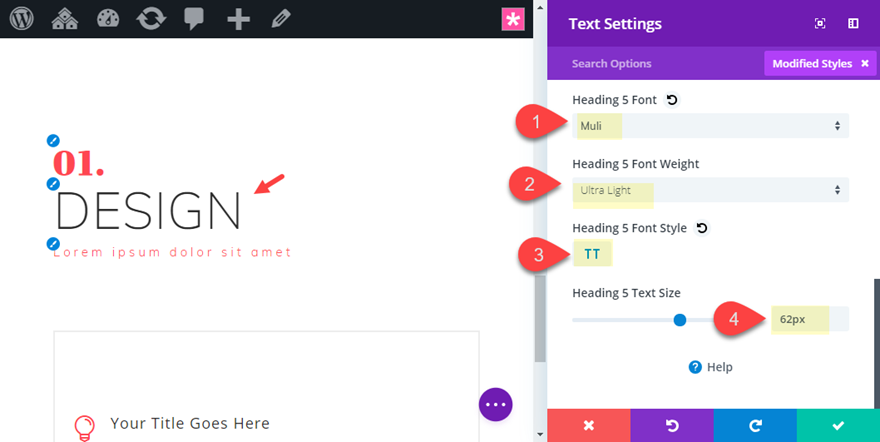Click the Heading 5 Text Size slider handle
Screen dimensions: 880x442
coord(680,320)
